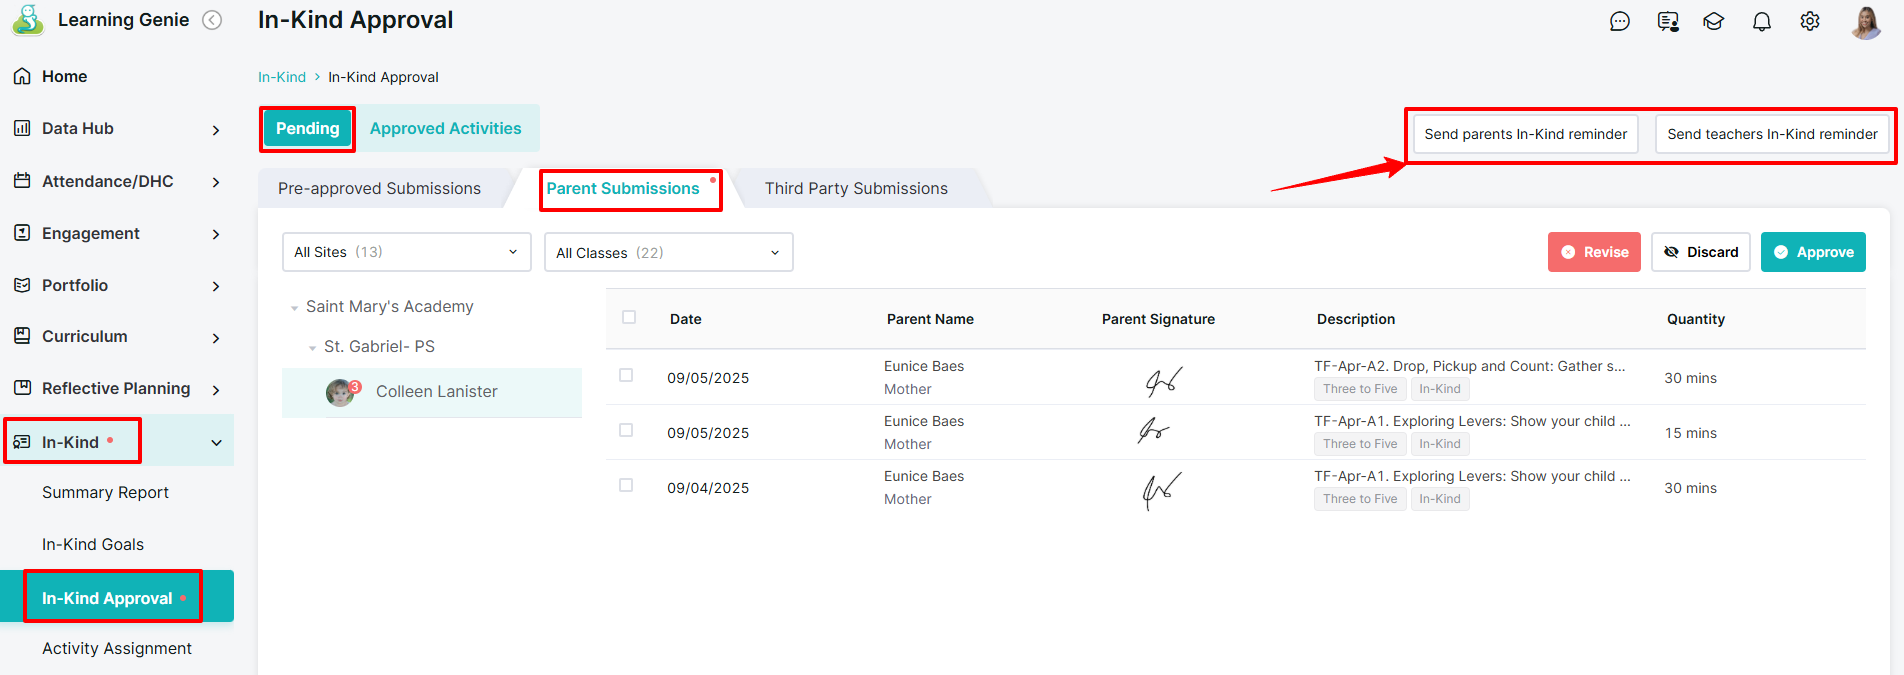The width and height of the screenshot is (1904, 675).
Task: Select Colleen Lanister in the class tree
Action: [x=436, y=392]
